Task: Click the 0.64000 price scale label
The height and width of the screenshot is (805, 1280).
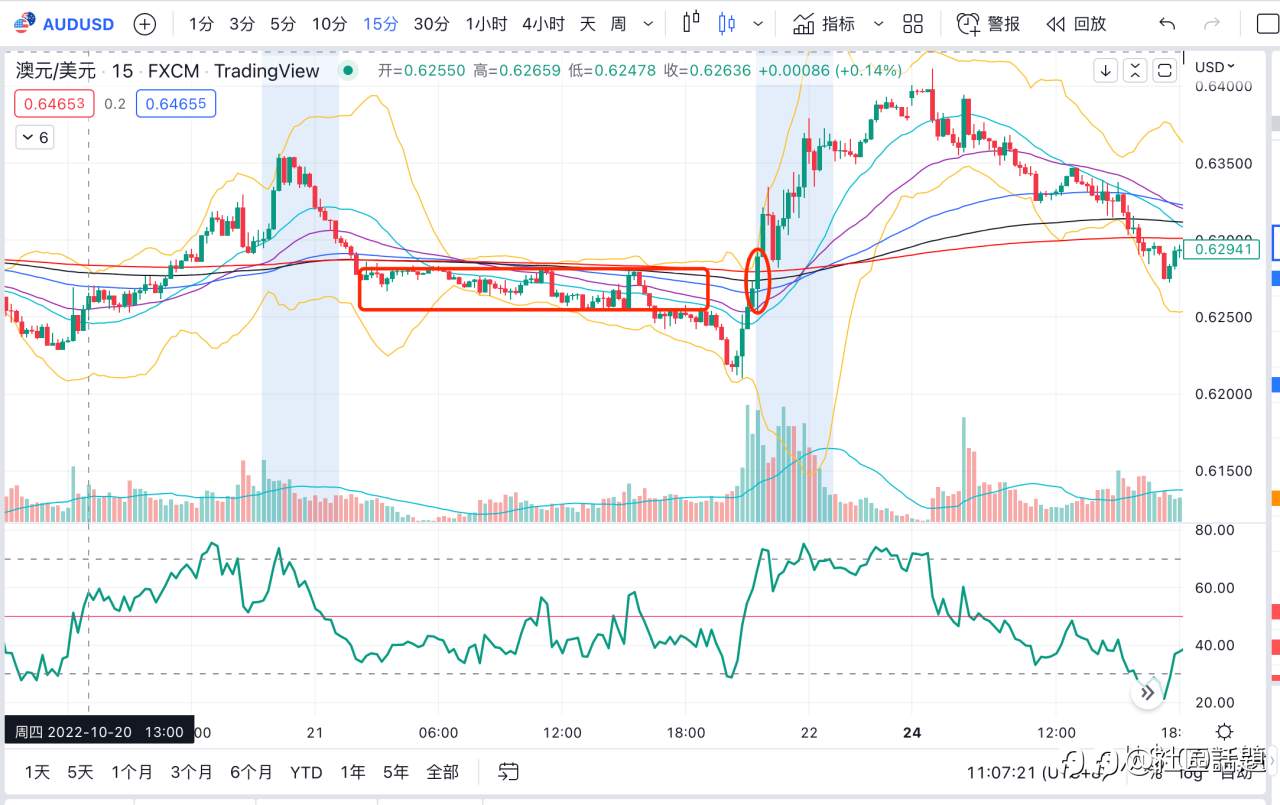Action: click(1223, 86)
